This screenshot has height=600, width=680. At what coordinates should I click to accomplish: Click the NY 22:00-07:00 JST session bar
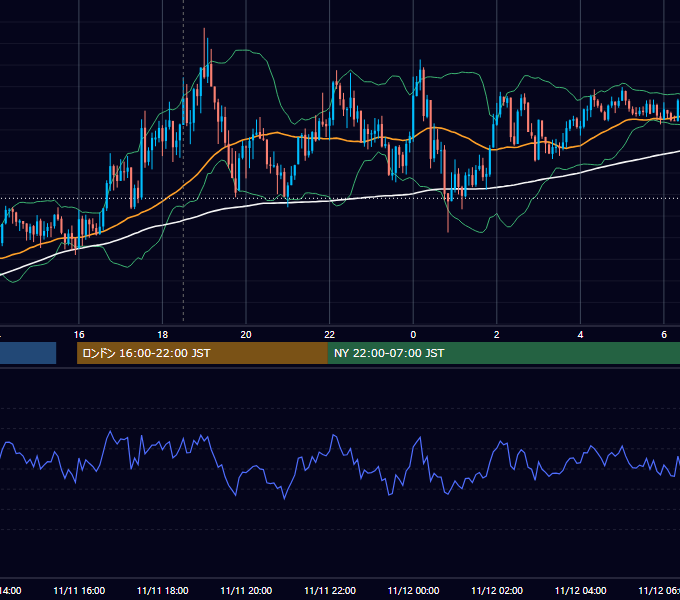pos(503,353)
